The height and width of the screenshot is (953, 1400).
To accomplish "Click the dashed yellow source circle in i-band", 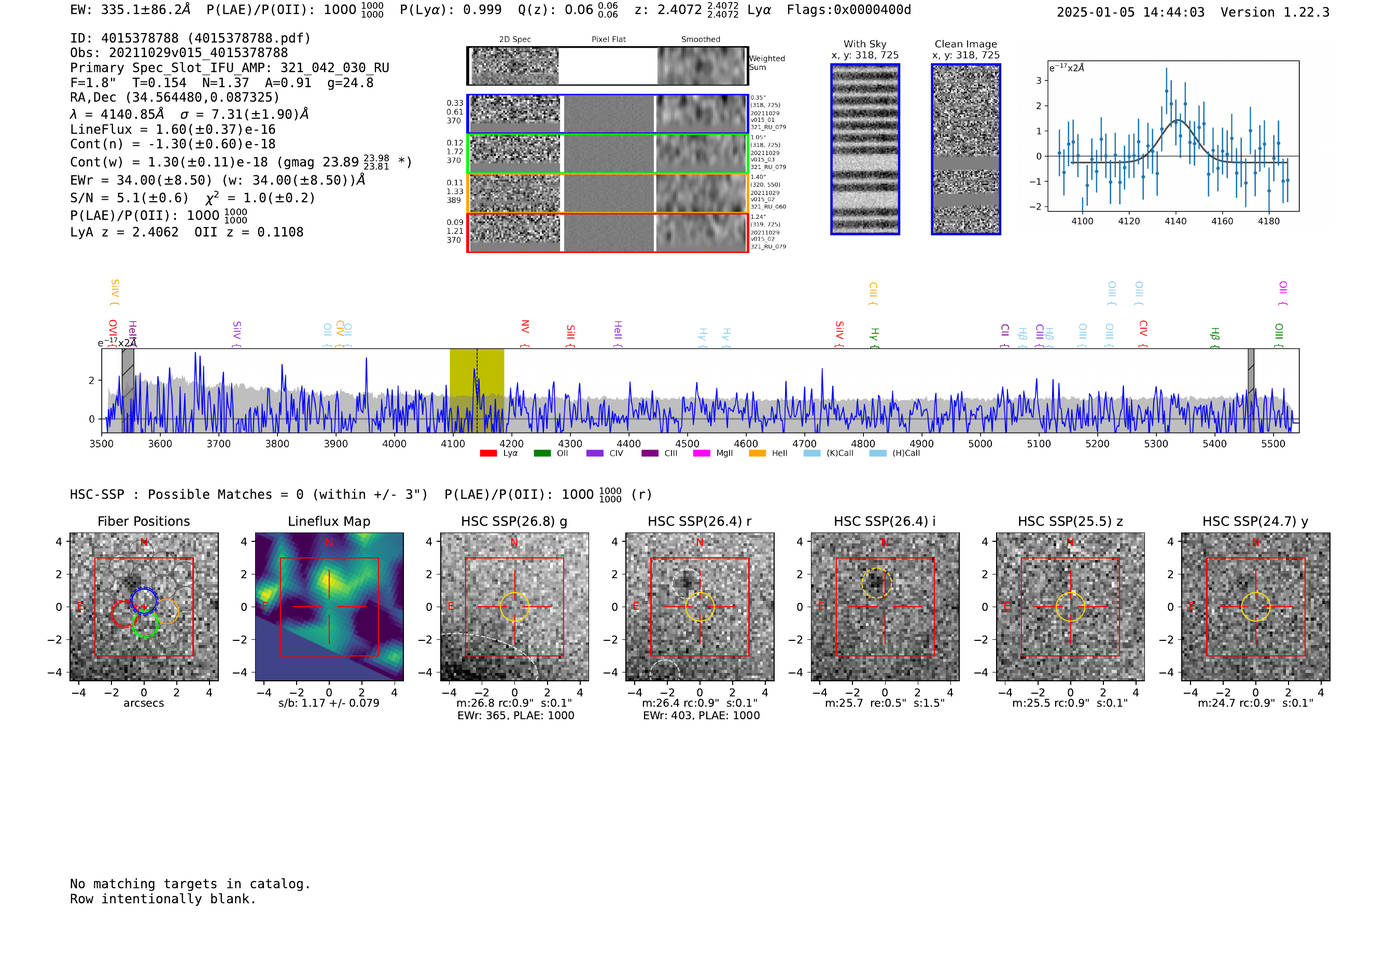I will (875, 584).
